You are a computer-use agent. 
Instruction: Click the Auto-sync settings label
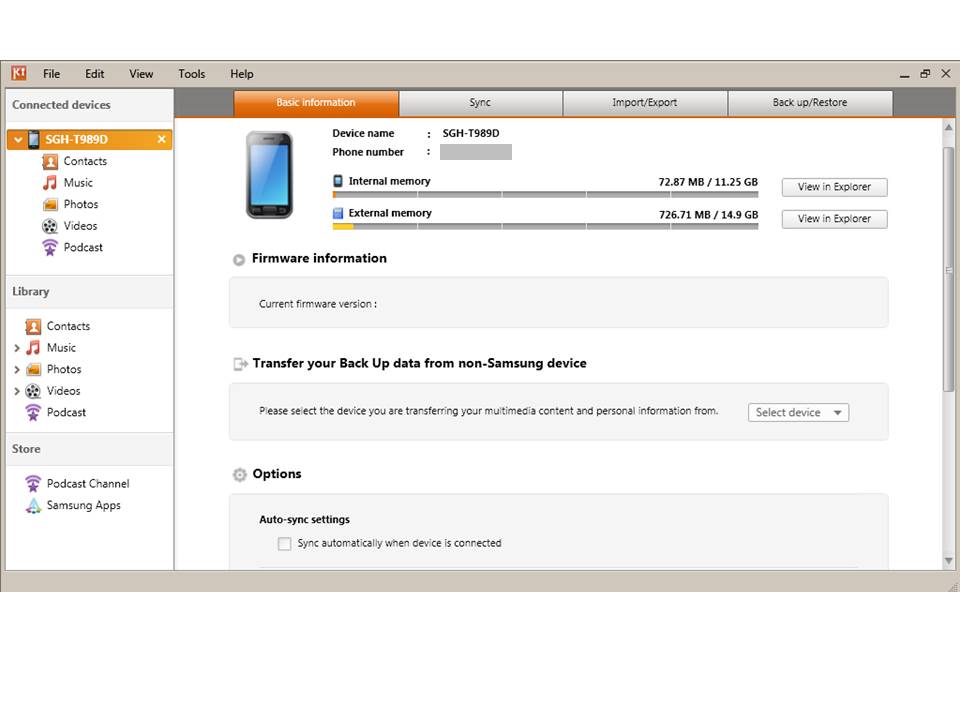[x=304, y=520]
